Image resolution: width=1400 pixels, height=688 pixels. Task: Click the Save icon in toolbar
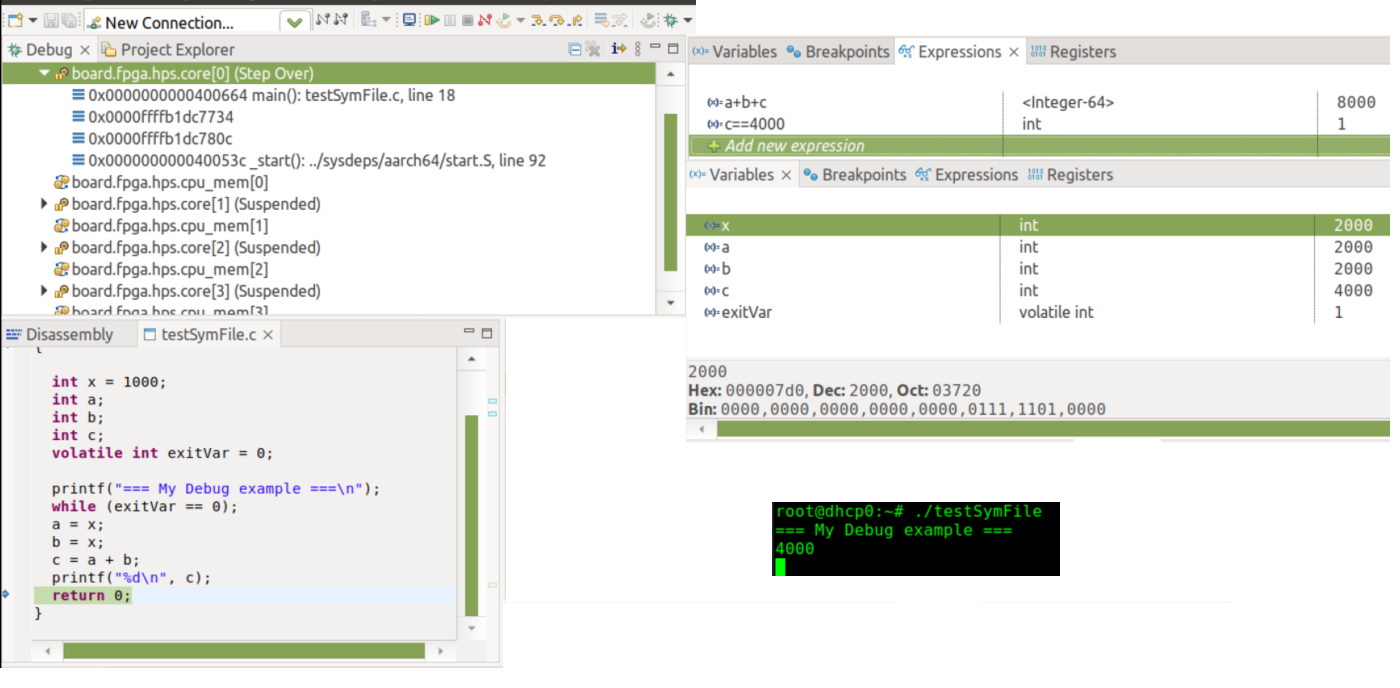(51, 20)
